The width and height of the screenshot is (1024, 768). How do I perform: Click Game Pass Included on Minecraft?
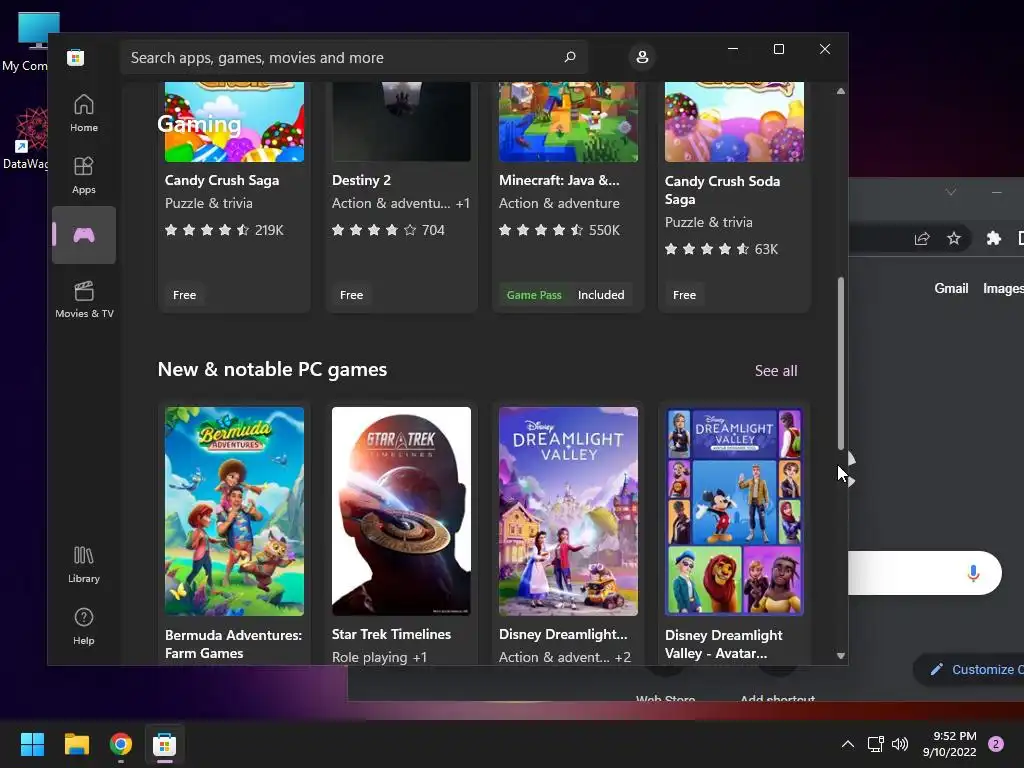click(x=566, y=295)
